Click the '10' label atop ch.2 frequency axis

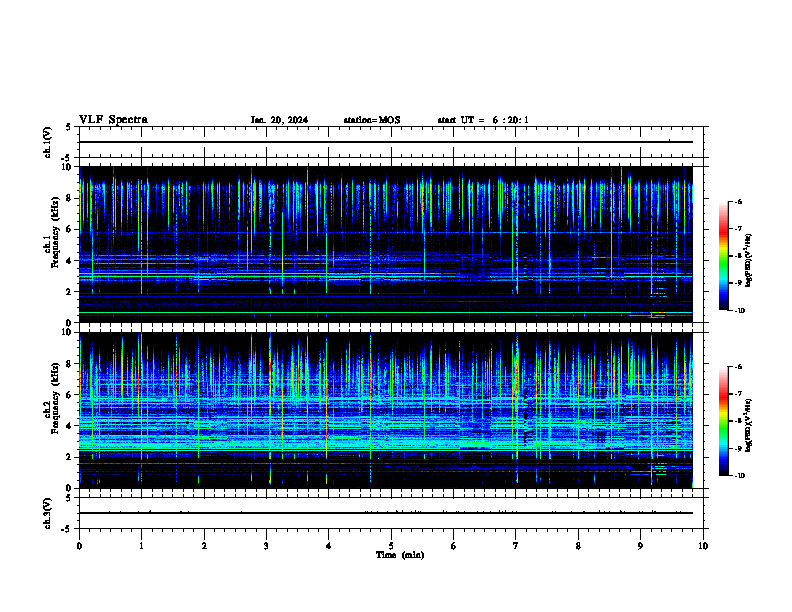coord(68,333)
